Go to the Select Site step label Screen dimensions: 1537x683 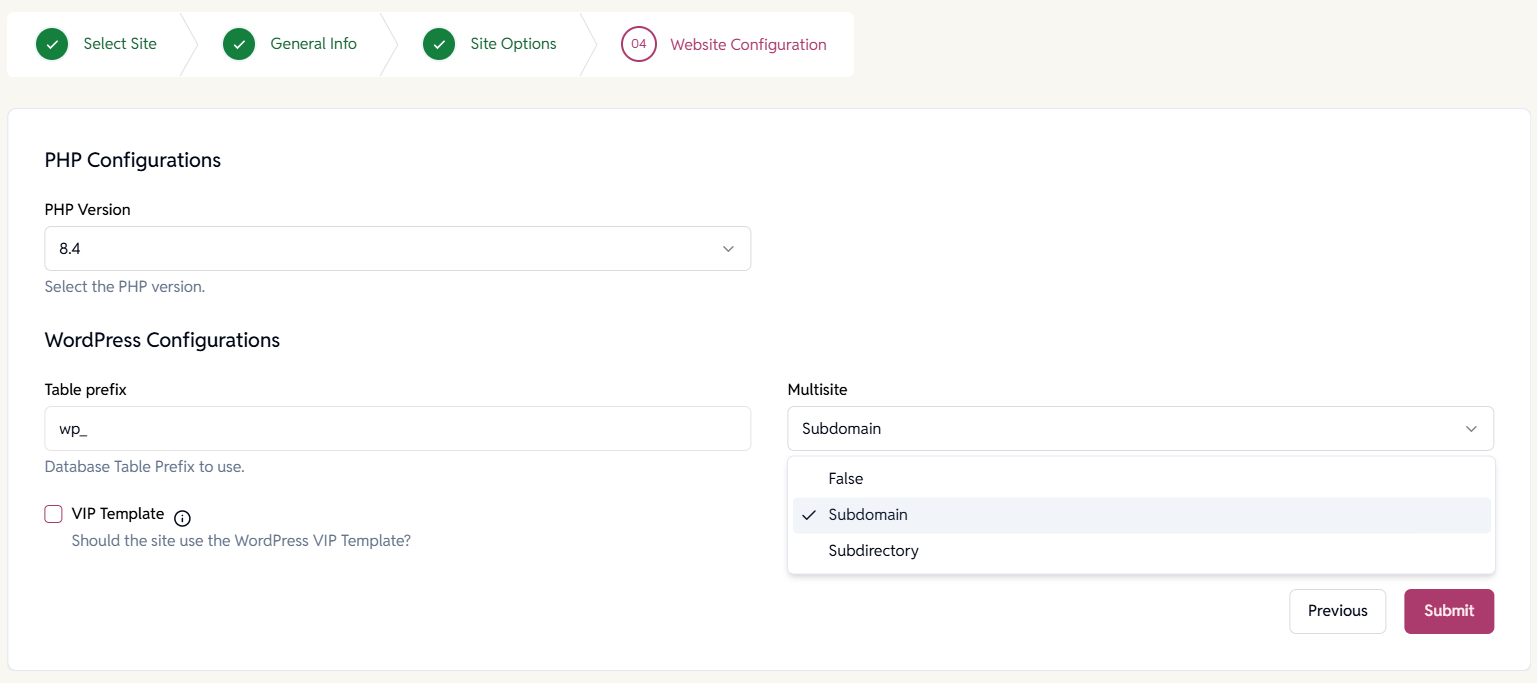120,44
